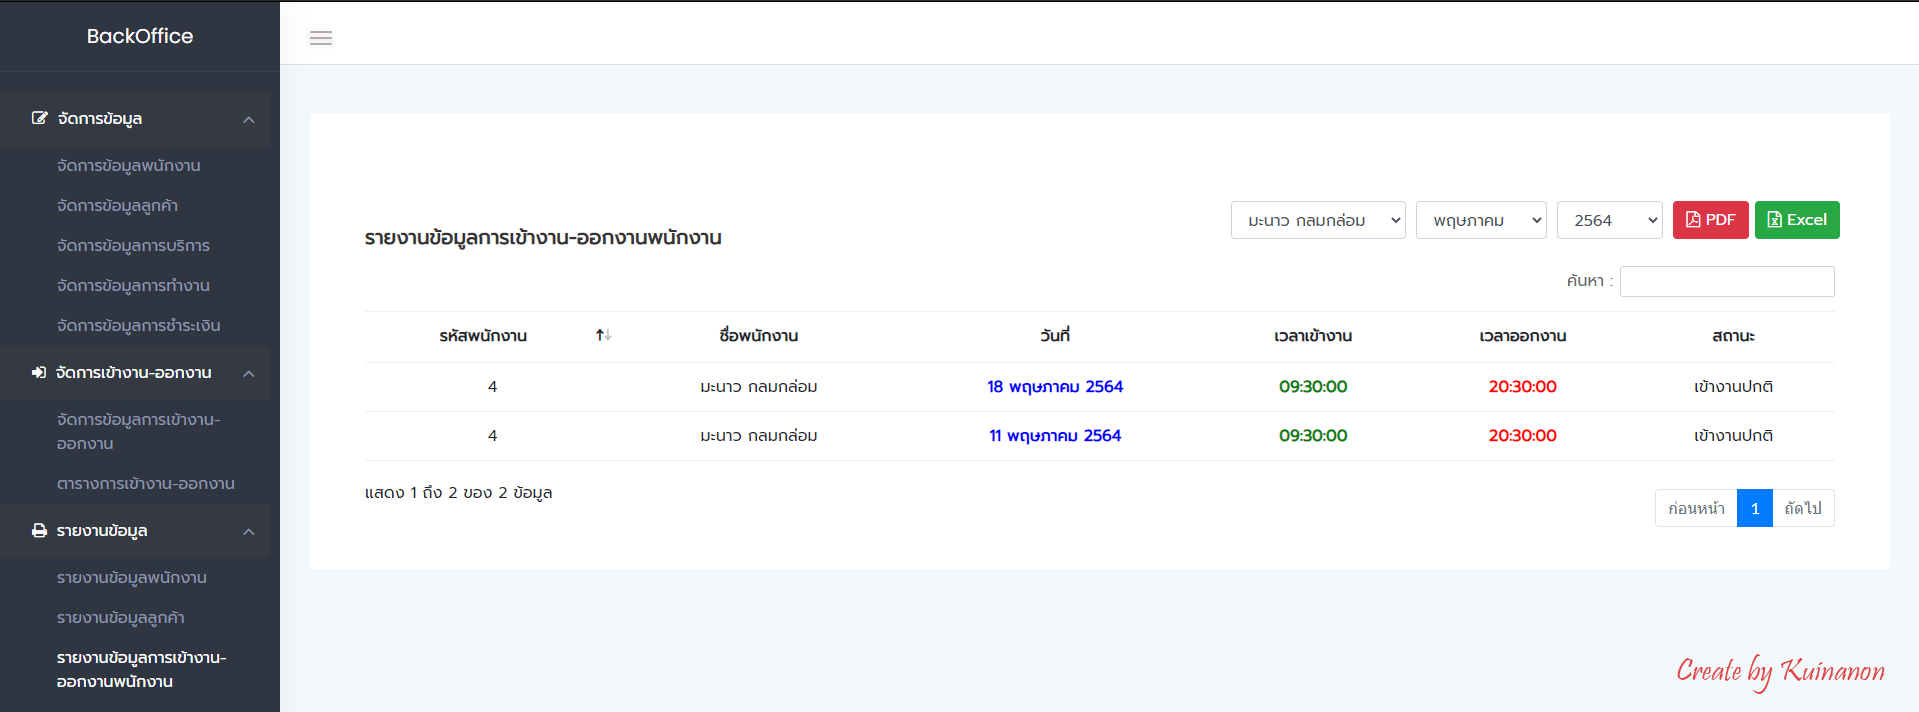
Task: Click the printer icon beside รายงานข้อมูล
Action: (39, 531)
